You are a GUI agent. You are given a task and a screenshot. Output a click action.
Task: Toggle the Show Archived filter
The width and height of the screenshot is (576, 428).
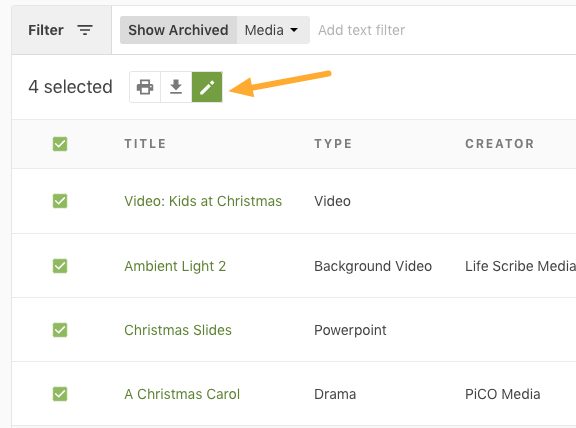click(179, 30)
